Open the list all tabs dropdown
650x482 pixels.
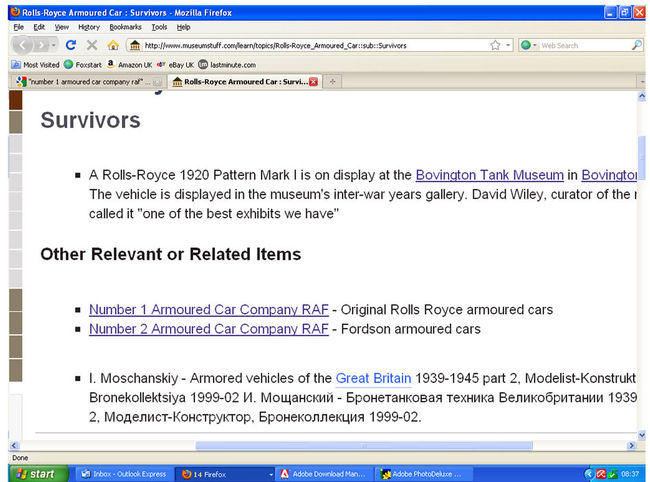(642, 82)
